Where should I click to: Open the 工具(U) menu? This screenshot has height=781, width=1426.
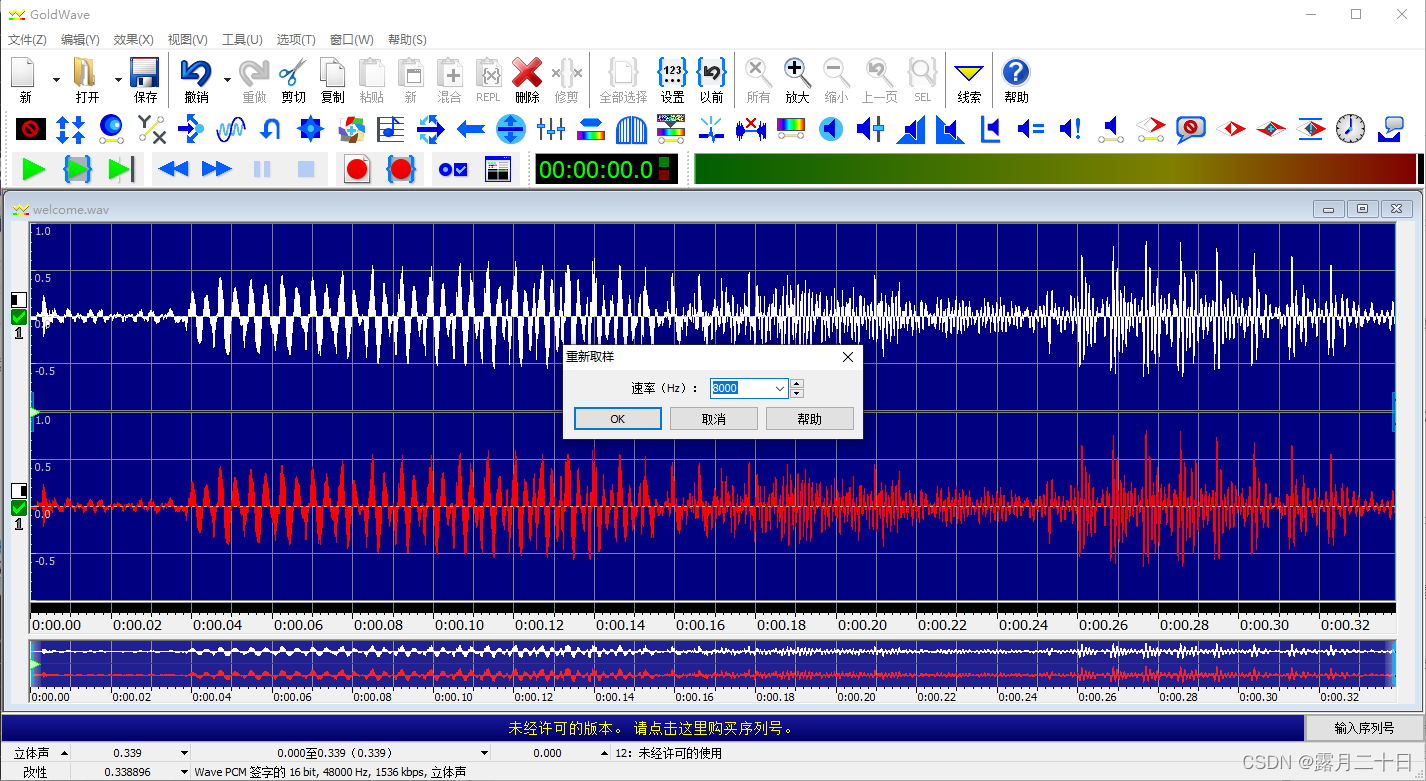242,40
